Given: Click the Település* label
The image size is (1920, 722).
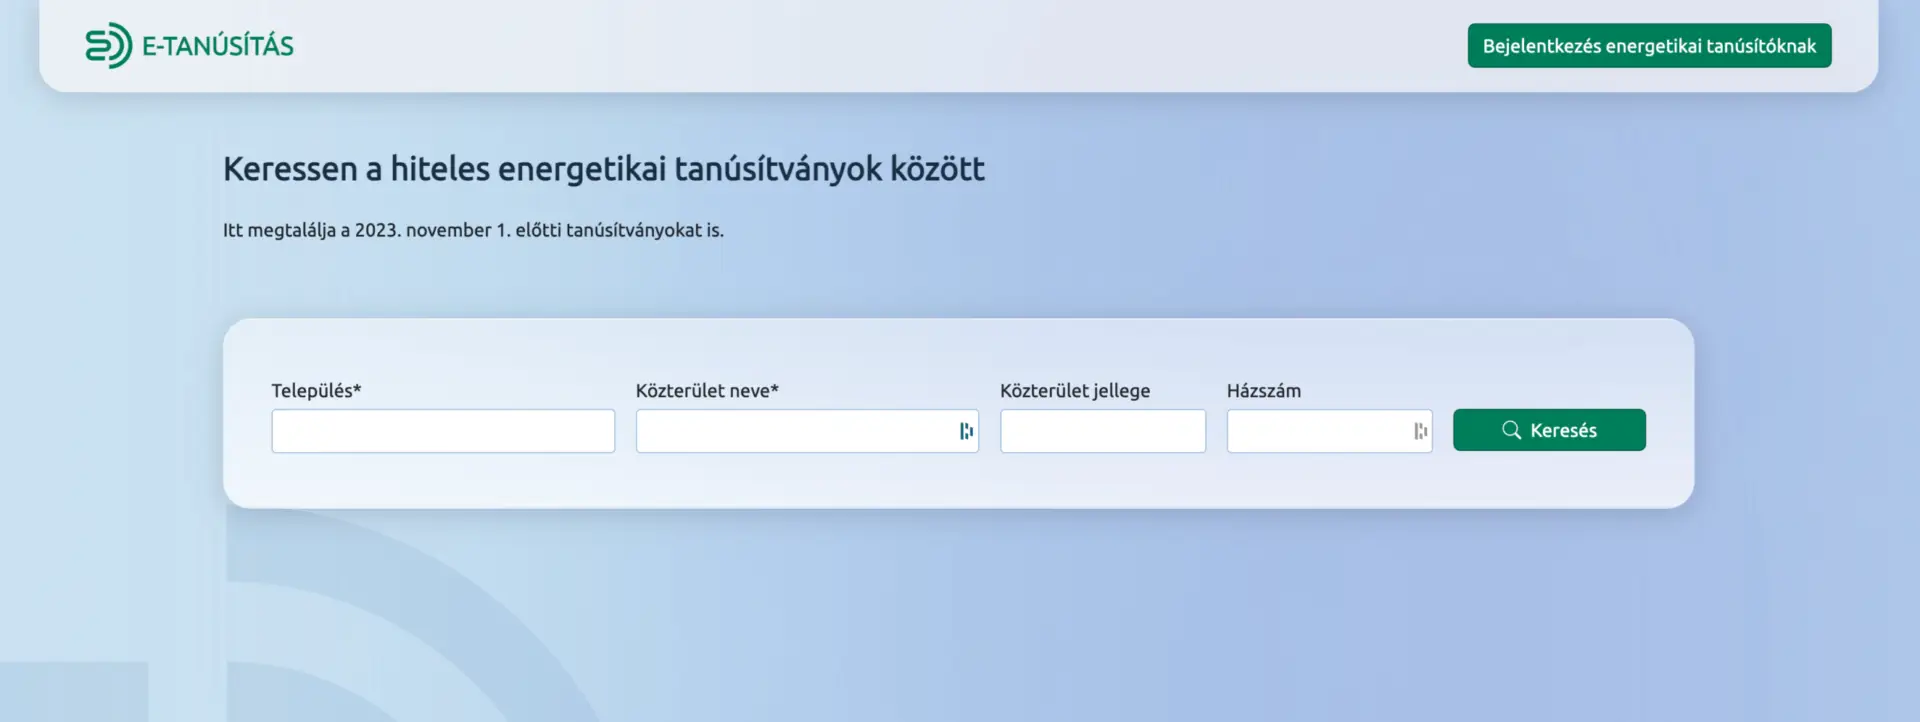Looking at the screenshot, I should coord(316,391).
